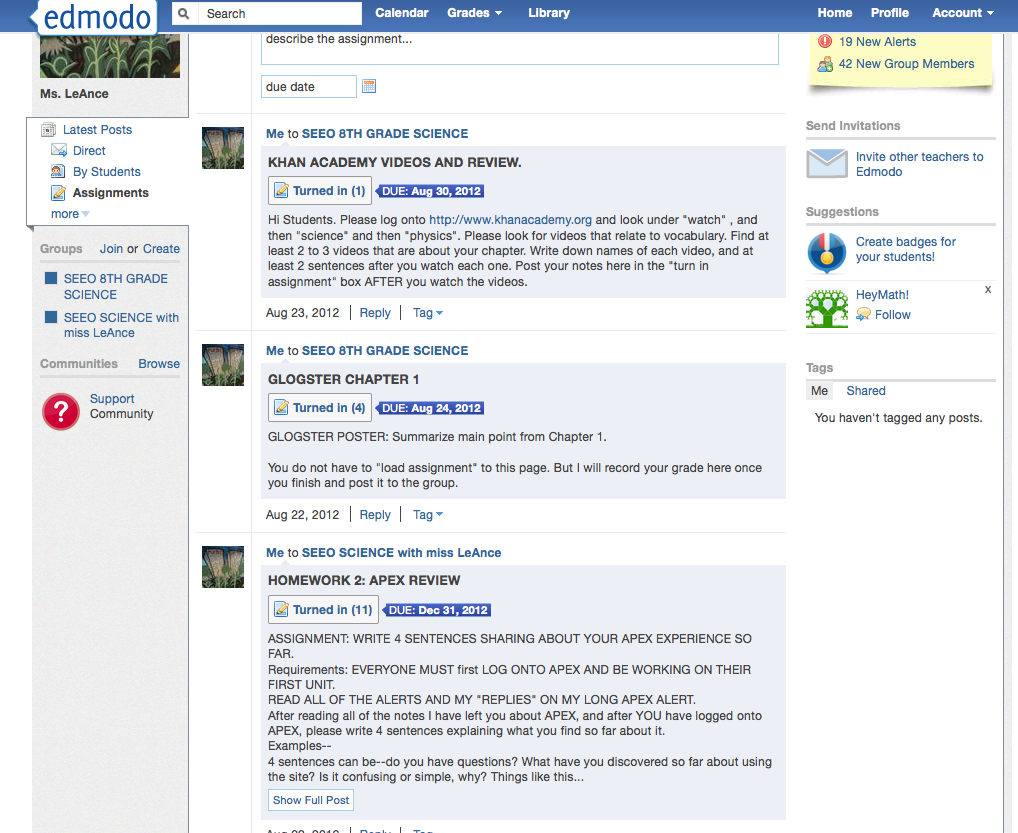Select the By Students filter

(x=106, y=172)
